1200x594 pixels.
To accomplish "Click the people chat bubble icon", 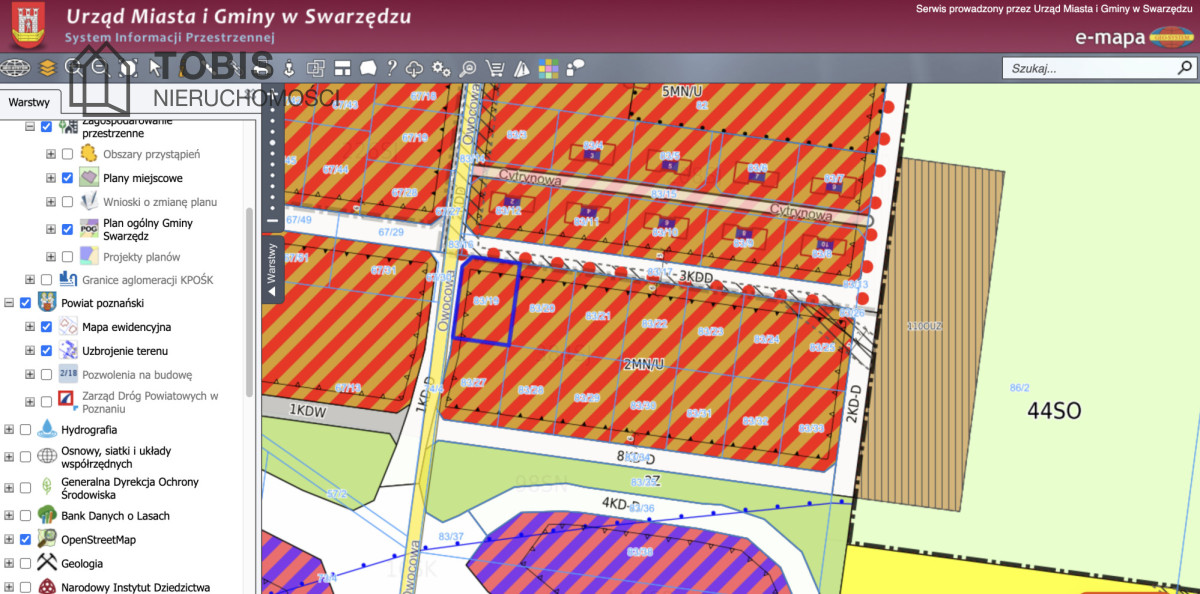I will pyautogui.click(x=575, y=68).
